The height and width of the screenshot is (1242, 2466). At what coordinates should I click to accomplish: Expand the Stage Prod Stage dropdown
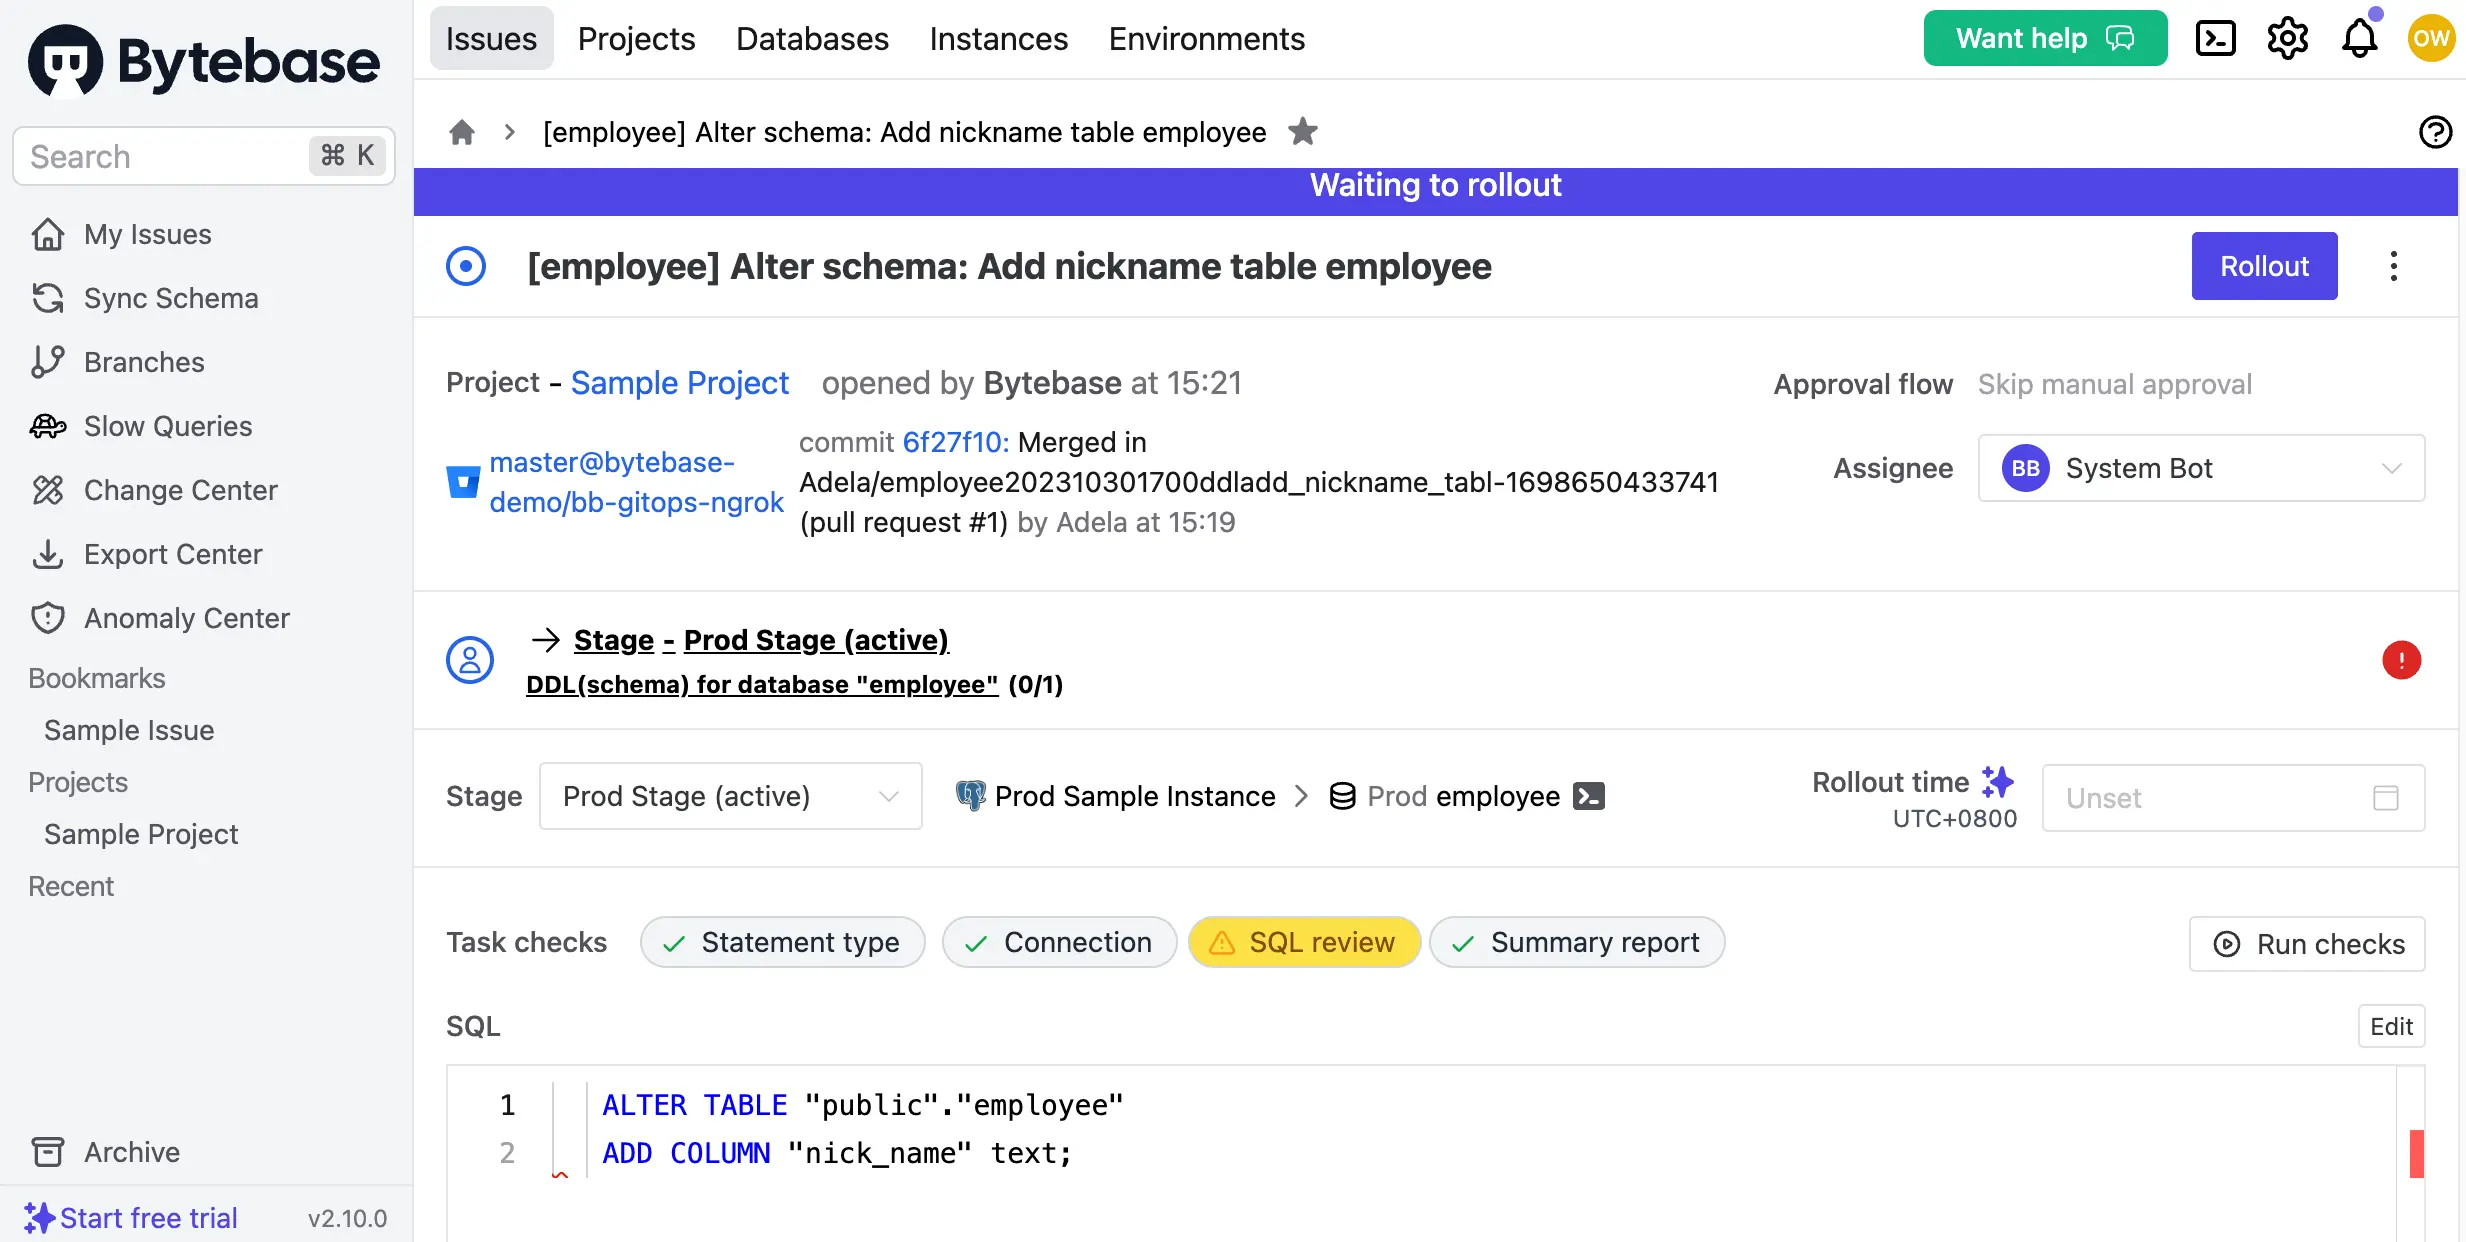730,796
